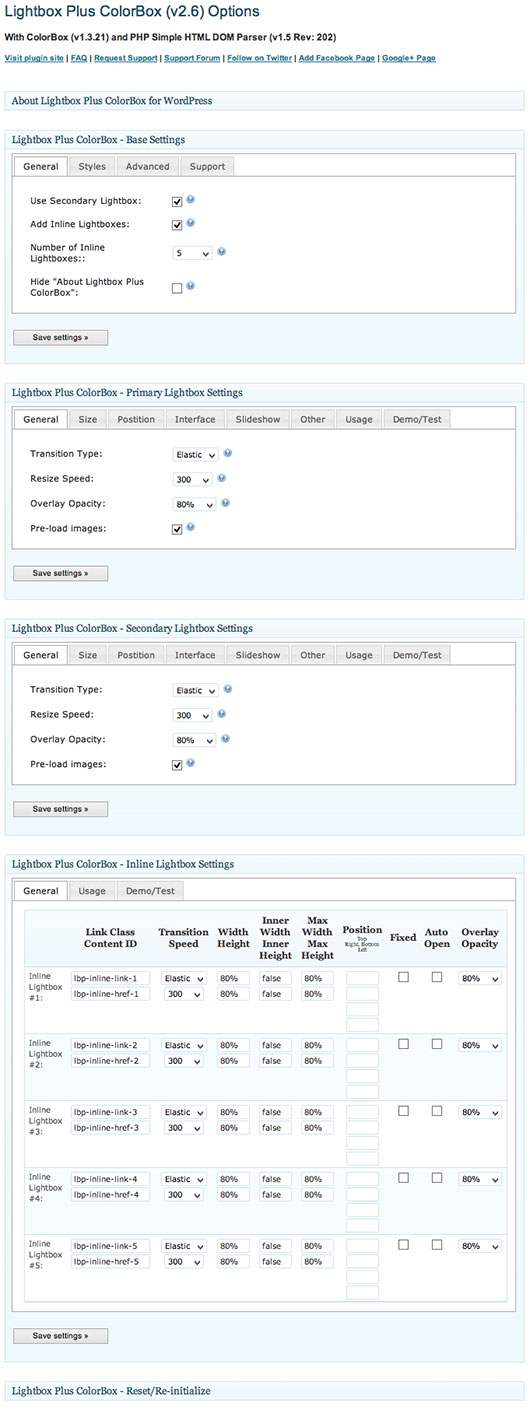Uncheck Use Secondary Lightbox checkbox
530x1410 pixels.
pyautogui.click(x=177, y=201)
